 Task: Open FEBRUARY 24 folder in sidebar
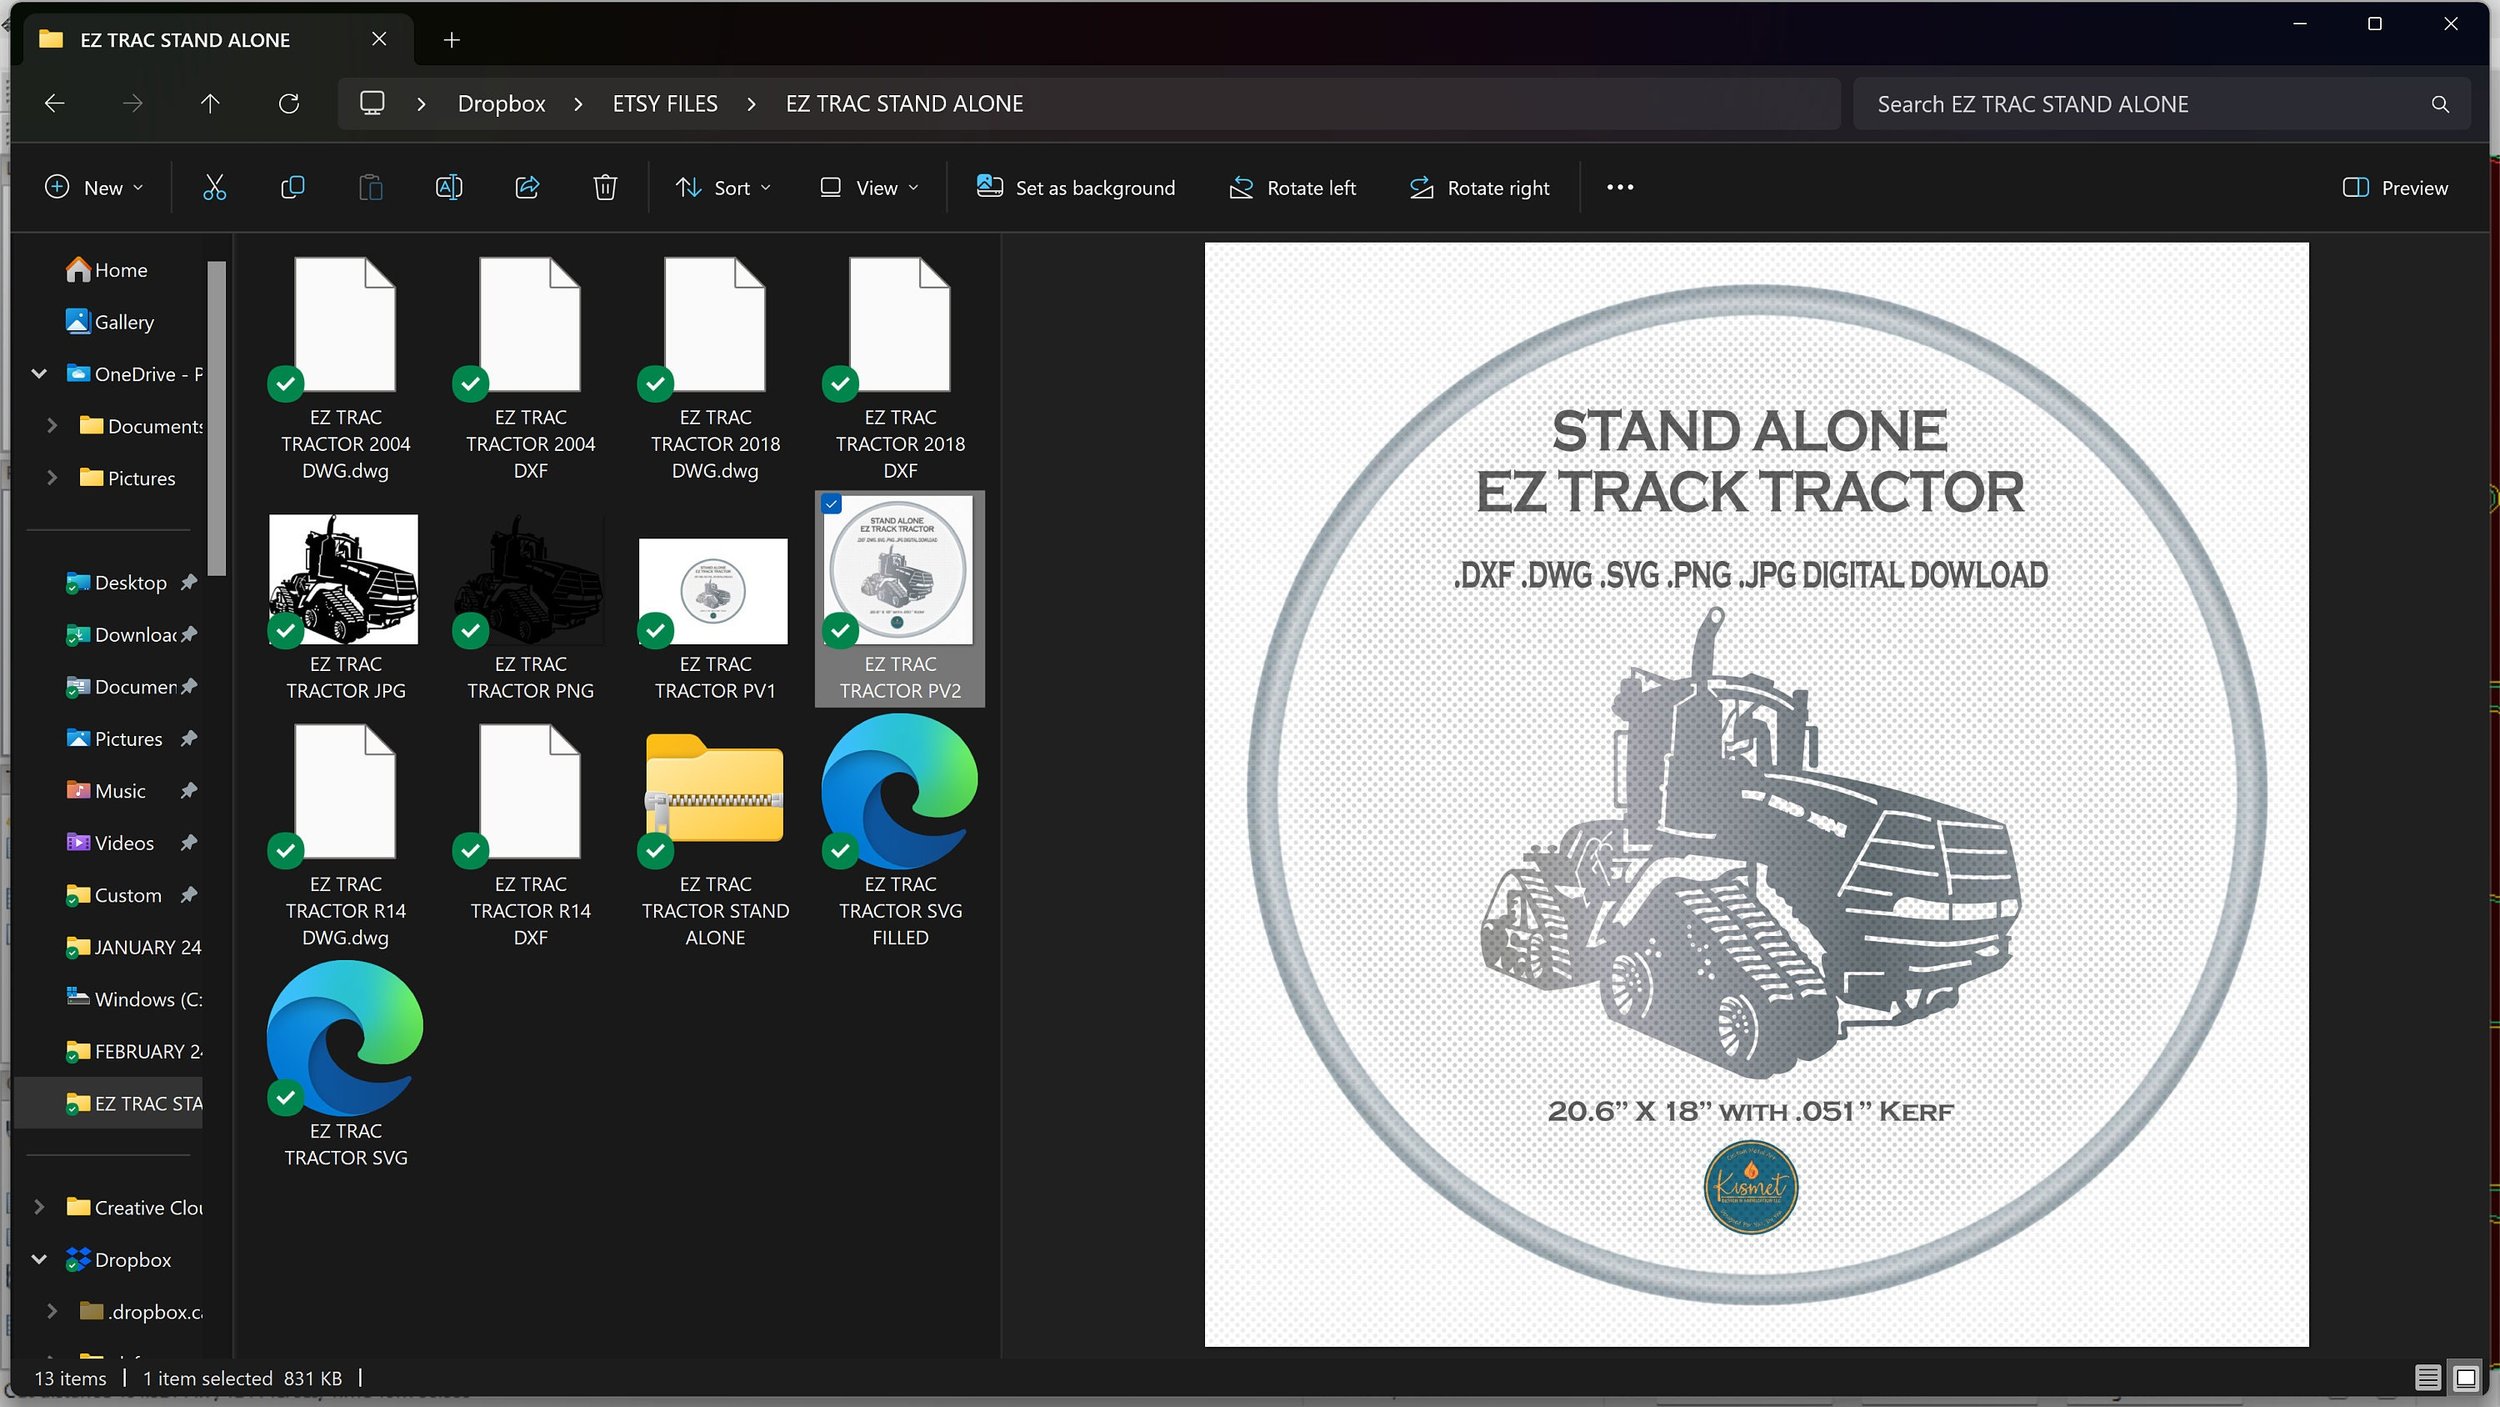click(133, 1051)
